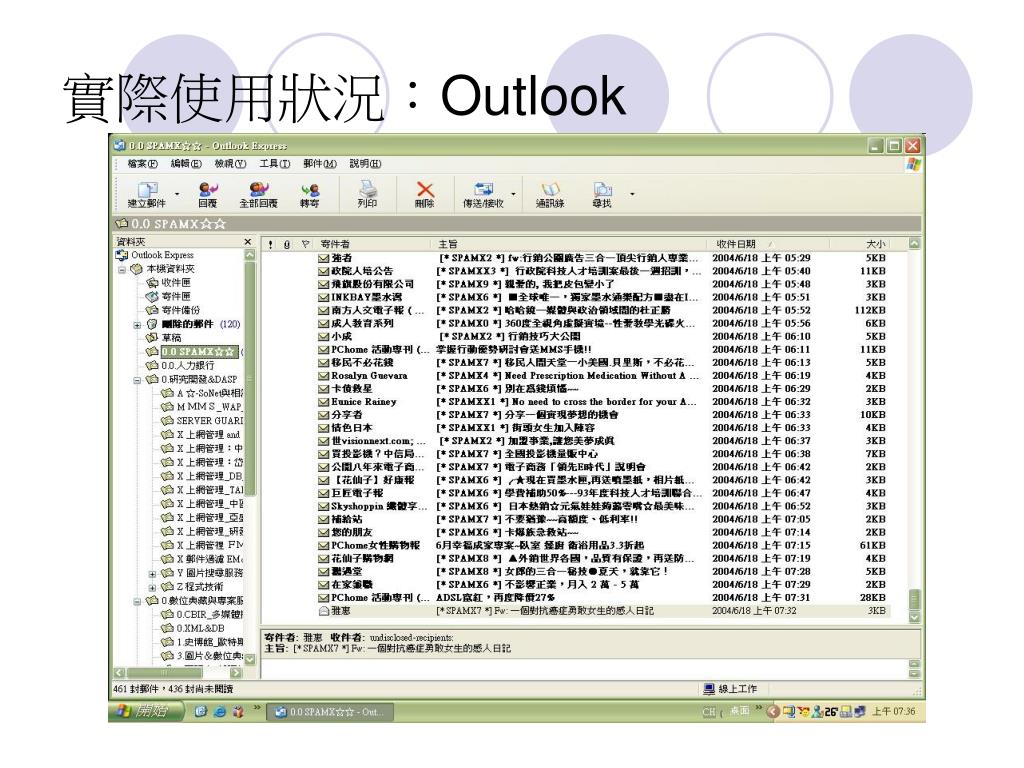The width and height of the screenshot is (1024, 768).
Task: Sort by 收件日期 column header
Action: 768,244
